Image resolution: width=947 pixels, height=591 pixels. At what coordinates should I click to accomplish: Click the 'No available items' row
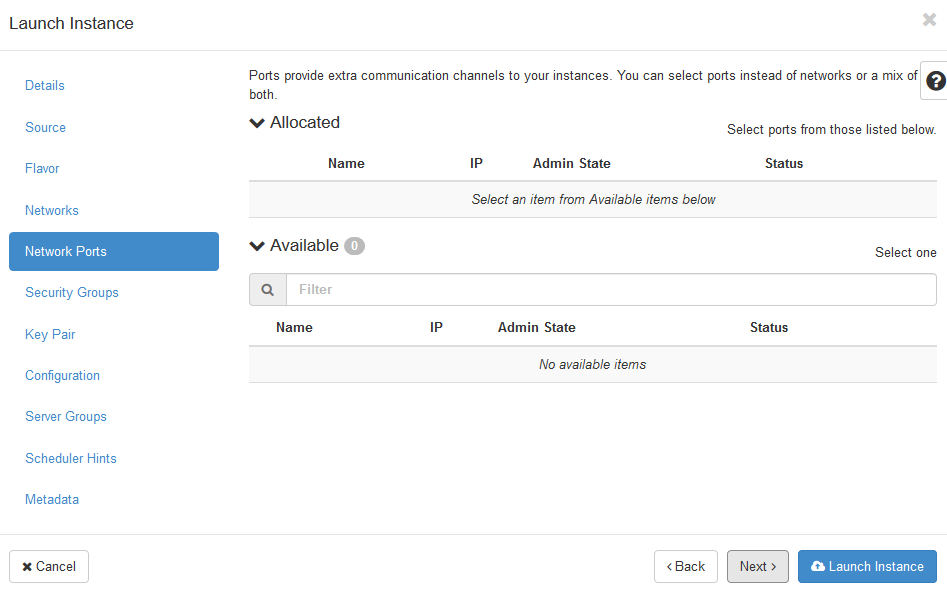pos(592,365)
